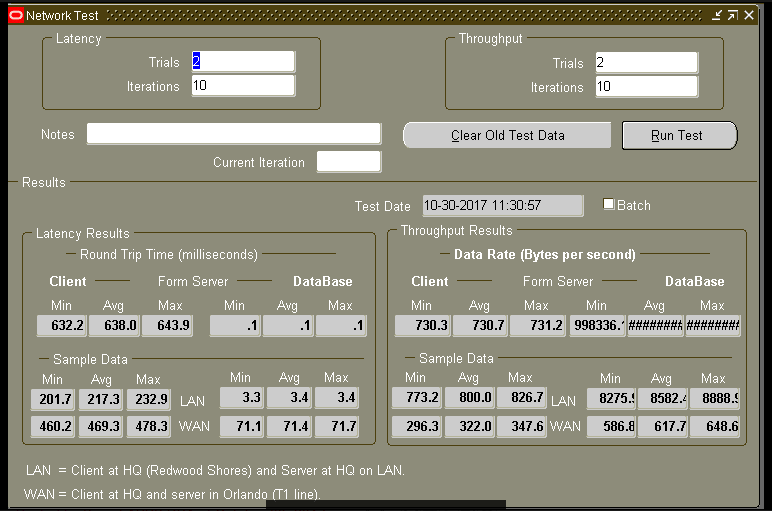Viewport: 772px width, 511px height.
Task: Select throughput Client Avg value 730.7
Action: [x=479, y=326]
